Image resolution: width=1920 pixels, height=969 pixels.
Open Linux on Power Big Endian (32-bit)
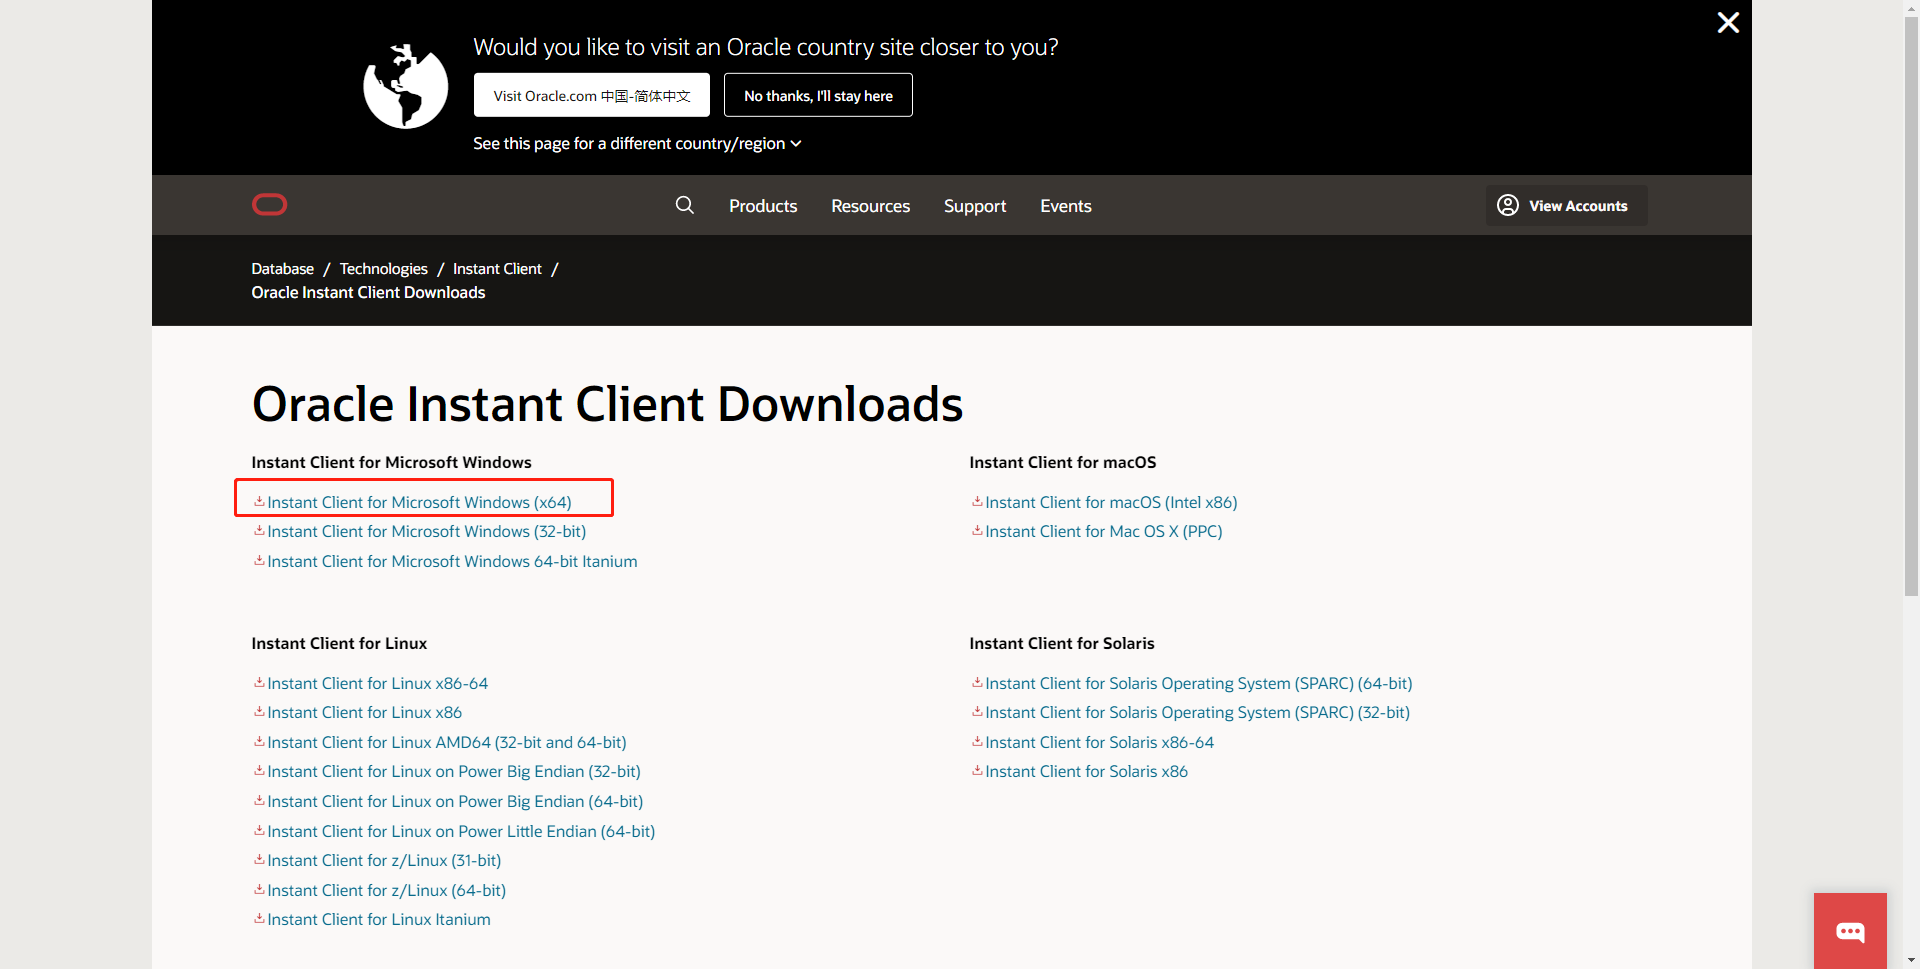click(x=454, y=771)
